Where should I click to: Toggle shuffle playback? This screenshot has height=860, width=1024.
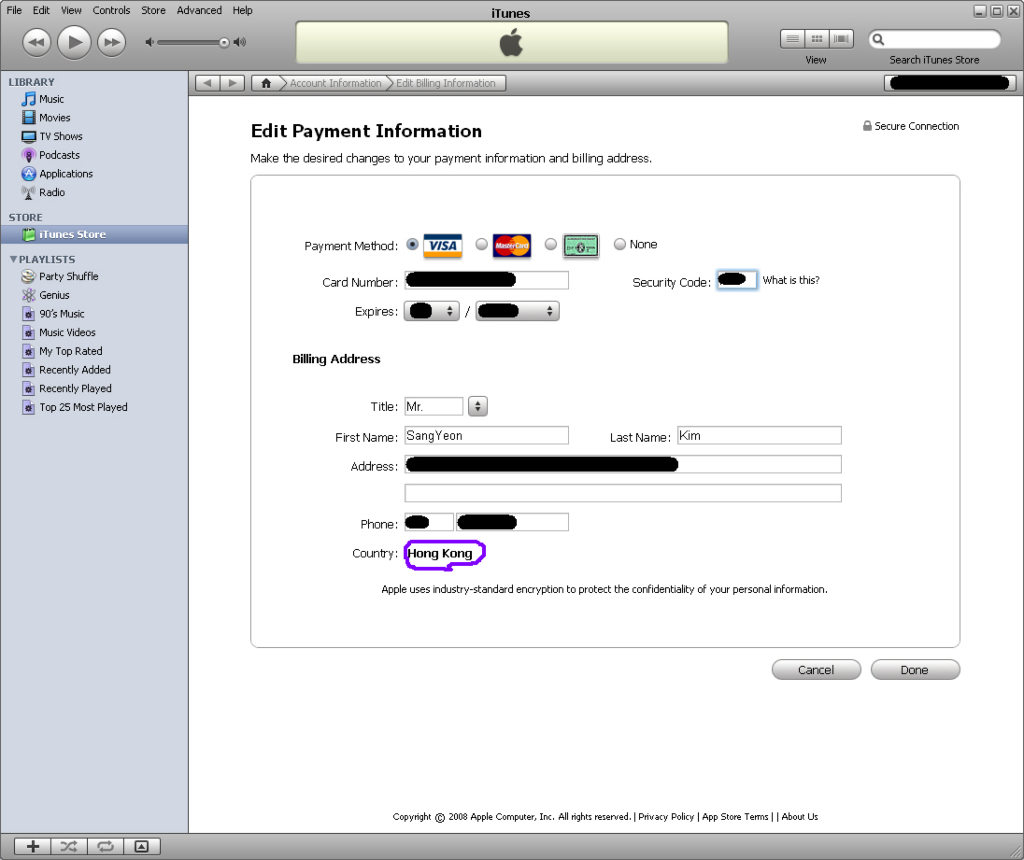(x=69, y=847)
